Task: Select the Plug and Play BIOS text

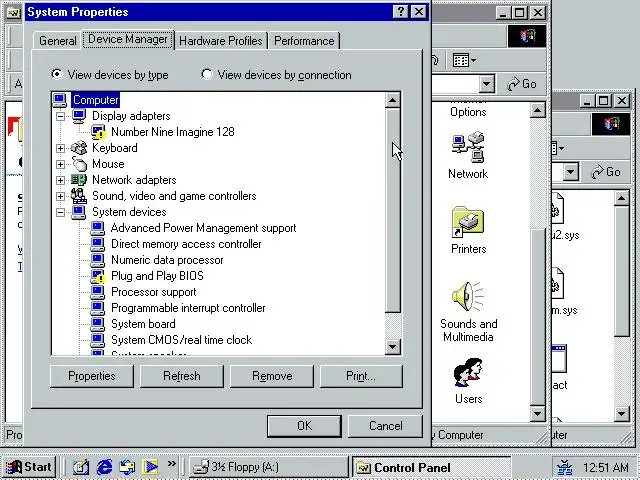Action: pyautogui.click(x=157, y=276)
